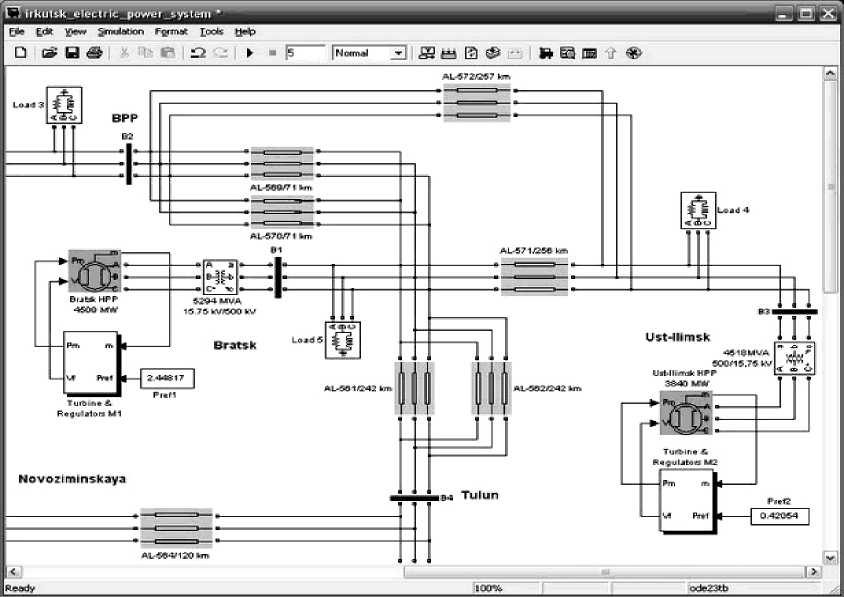Select bus bar B2 at BPP
The image size is (844, 597).
tap(129, 164)
